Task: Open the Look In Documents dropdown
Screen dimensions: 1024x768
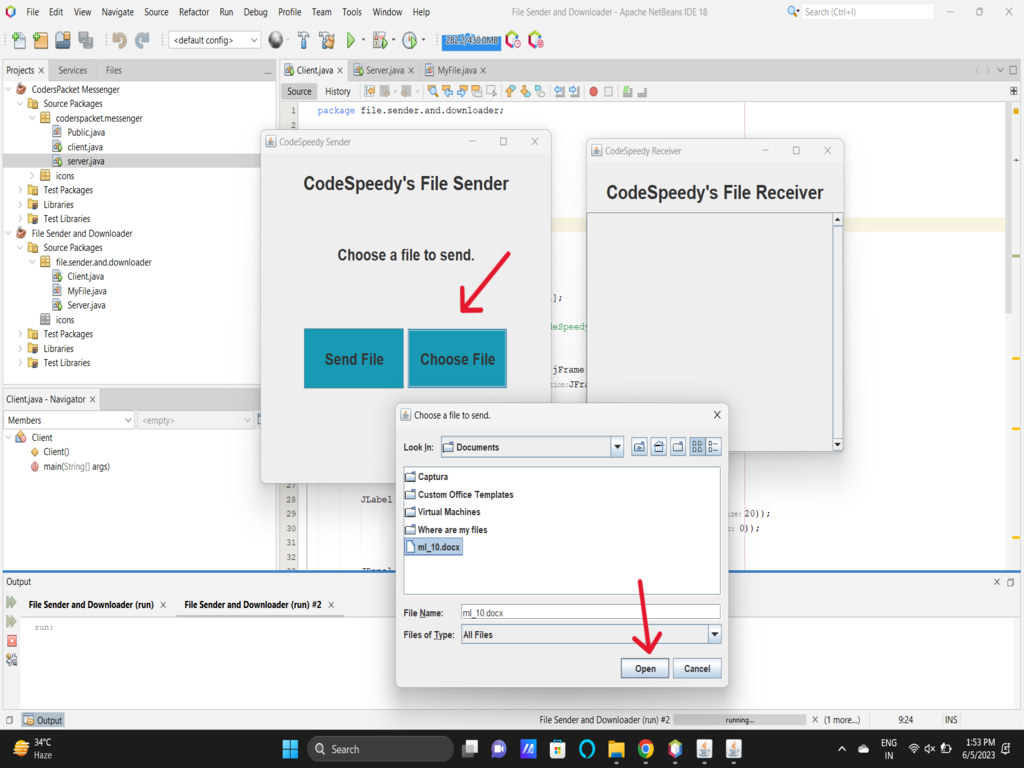Action: click(x=617, y=447)
